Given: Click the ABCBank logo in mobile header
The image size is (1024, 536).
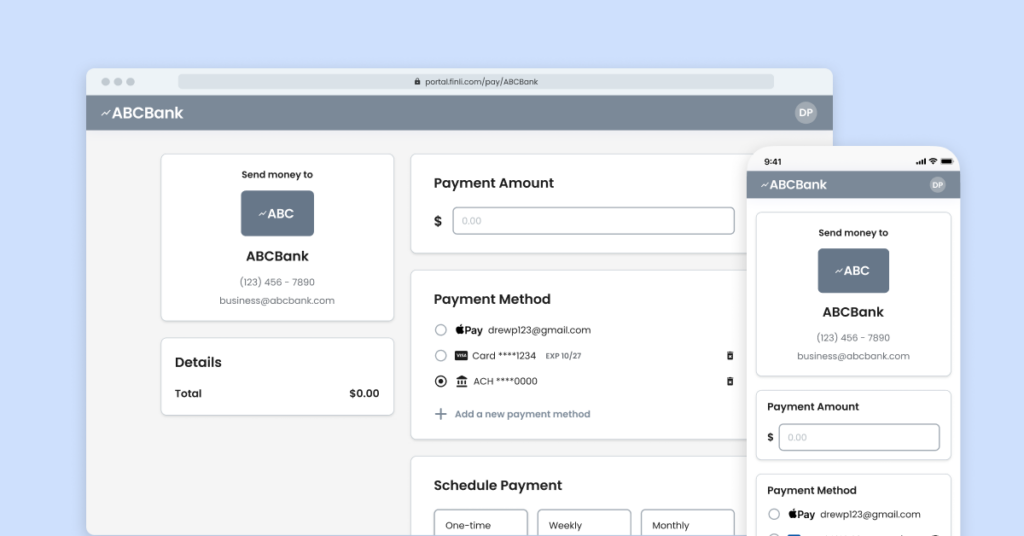Looking at the screenshot, I should (793, 185).
